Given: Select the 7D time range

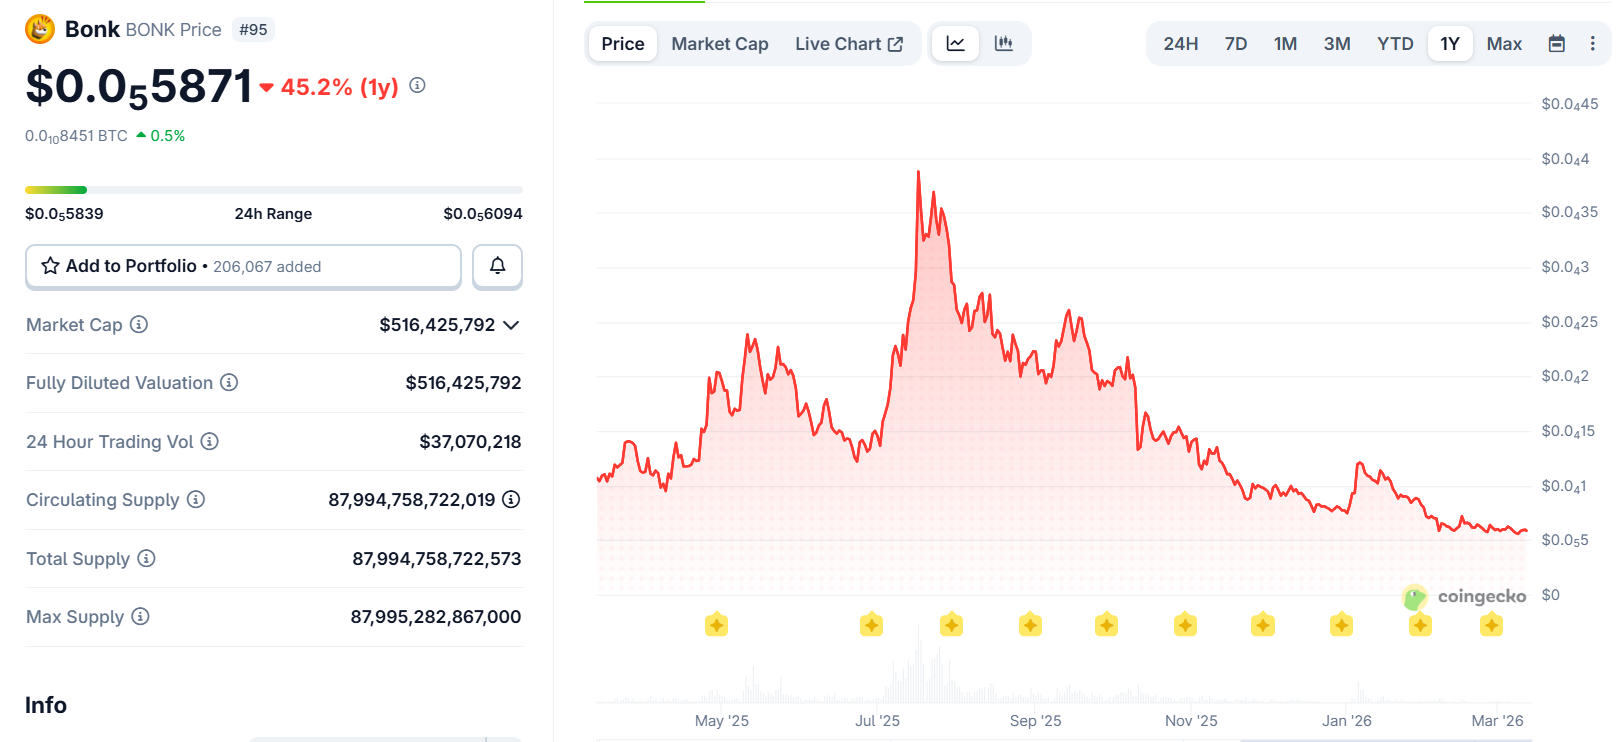Looking at the screenshot, I should pos(1236,44).
